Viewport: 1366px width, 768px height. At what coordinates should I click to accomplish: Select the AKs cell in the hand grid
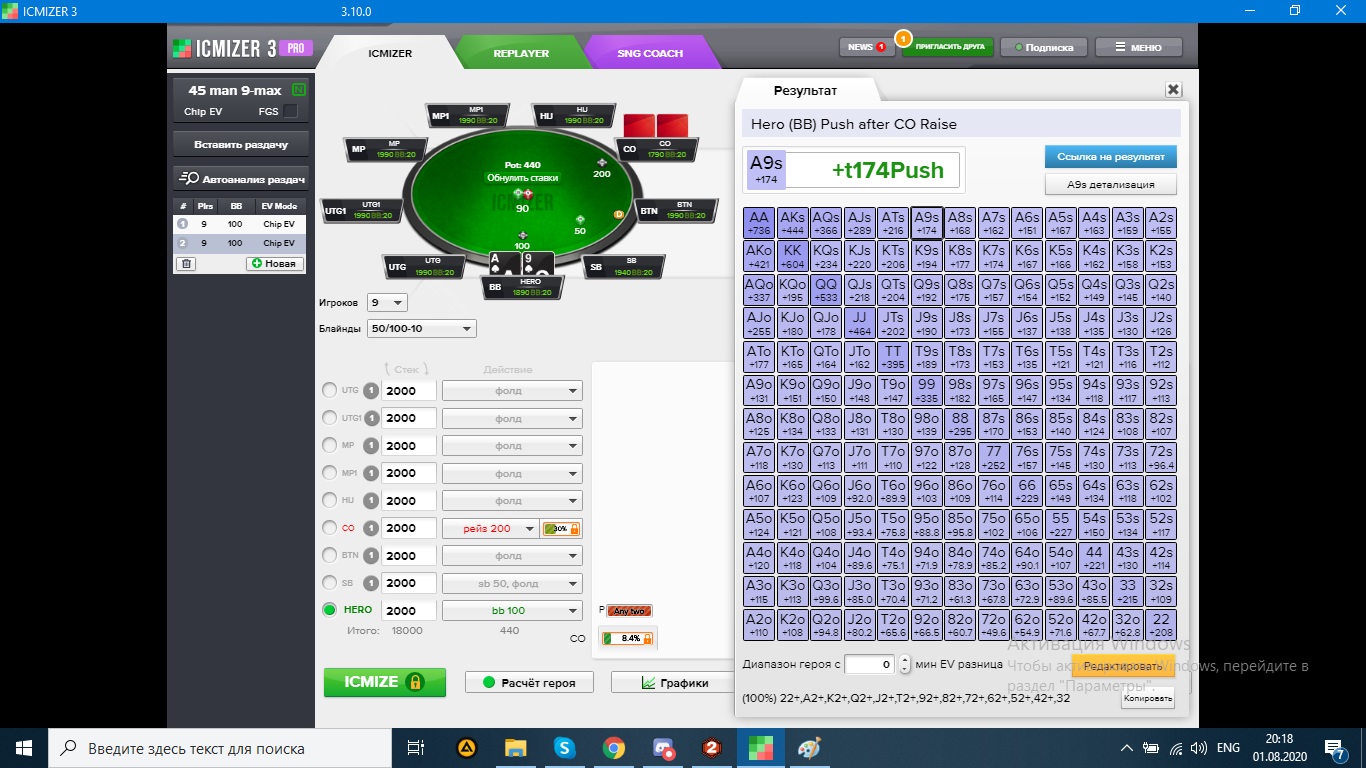[x=792, y=222]
